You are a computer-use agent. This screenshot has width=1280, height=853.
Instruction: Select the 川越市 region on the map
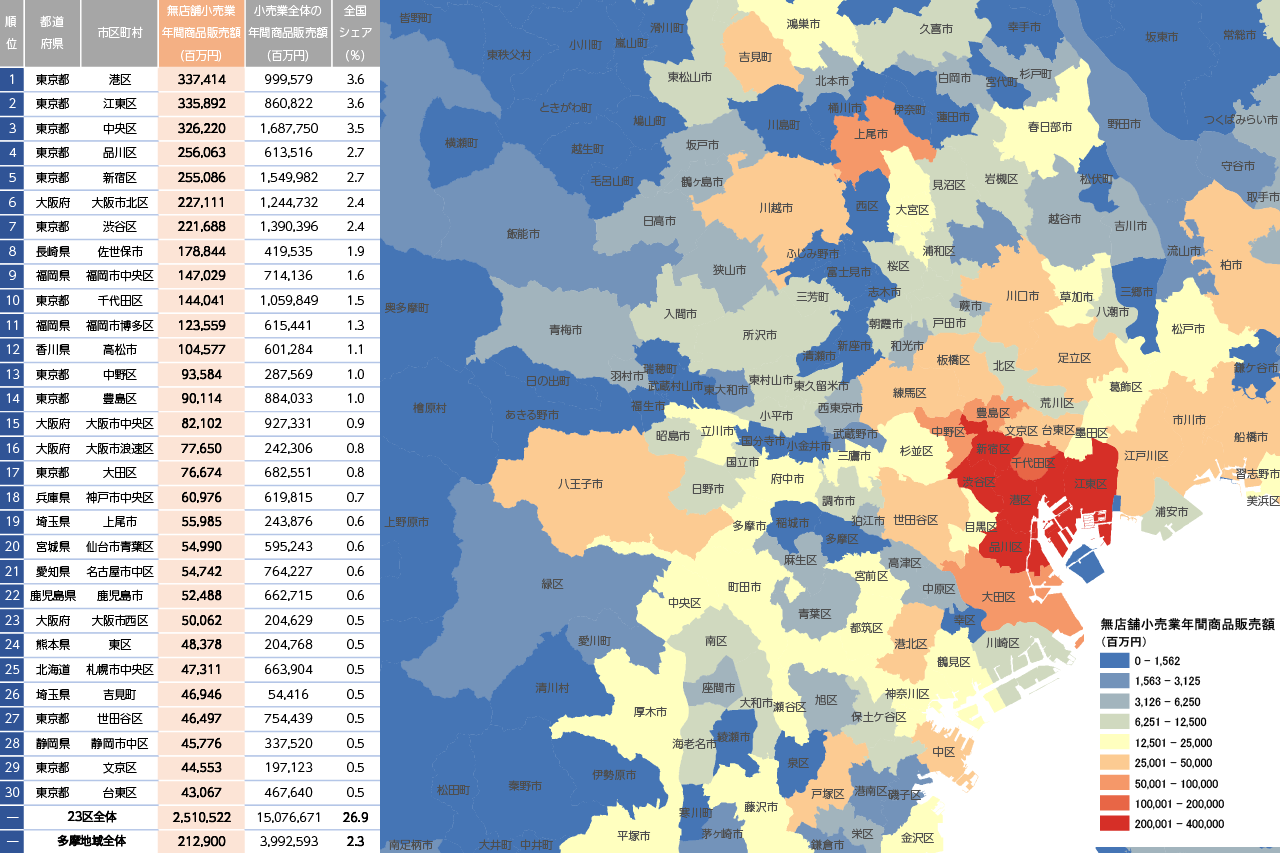coord(775,208)
